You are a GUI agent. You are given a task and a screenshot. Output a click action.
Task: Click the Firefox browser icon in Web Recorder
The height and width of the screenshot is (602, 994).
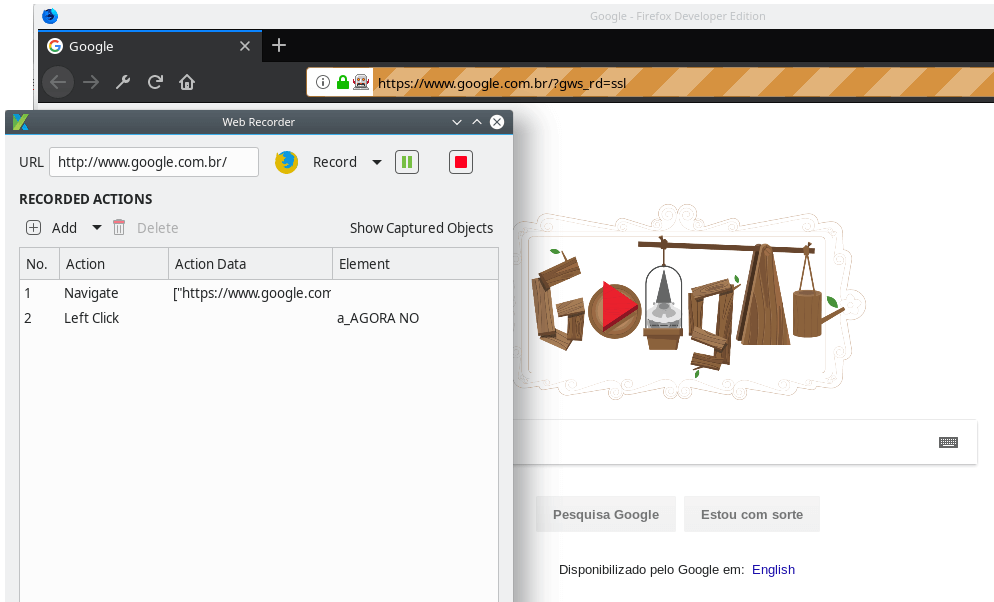[287, 162]
